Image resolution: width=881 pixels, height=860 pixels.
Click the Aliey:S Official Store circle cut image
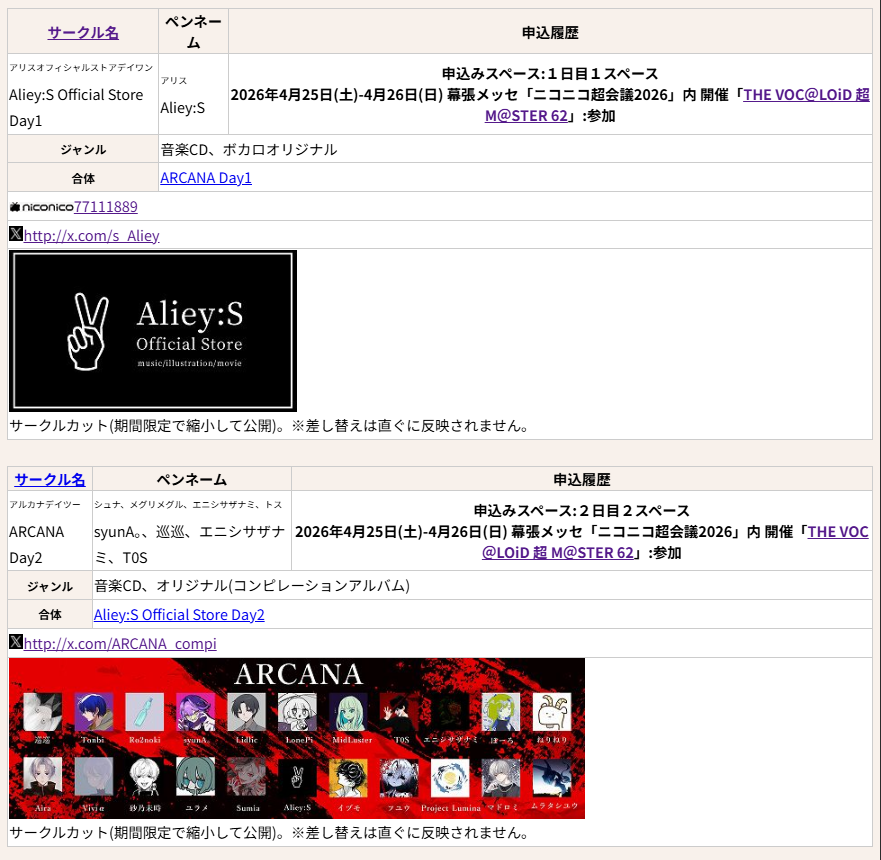[x=152, y=330]
